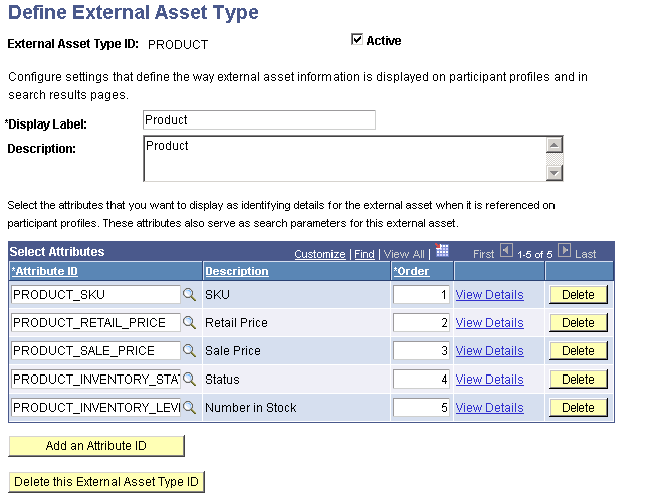Click the Find link in grid header
This screenshot has width=665, height=500.
click(364, 254)
